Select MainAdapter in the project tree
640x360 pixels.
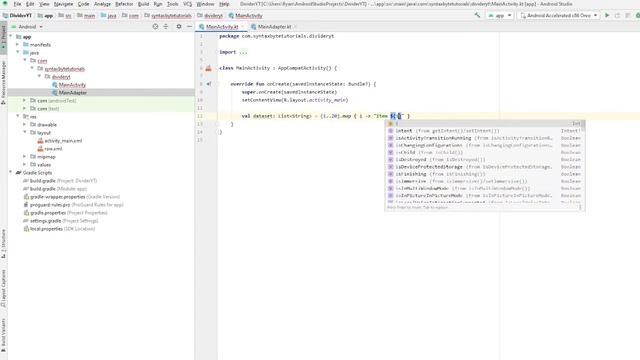(73, 93)
